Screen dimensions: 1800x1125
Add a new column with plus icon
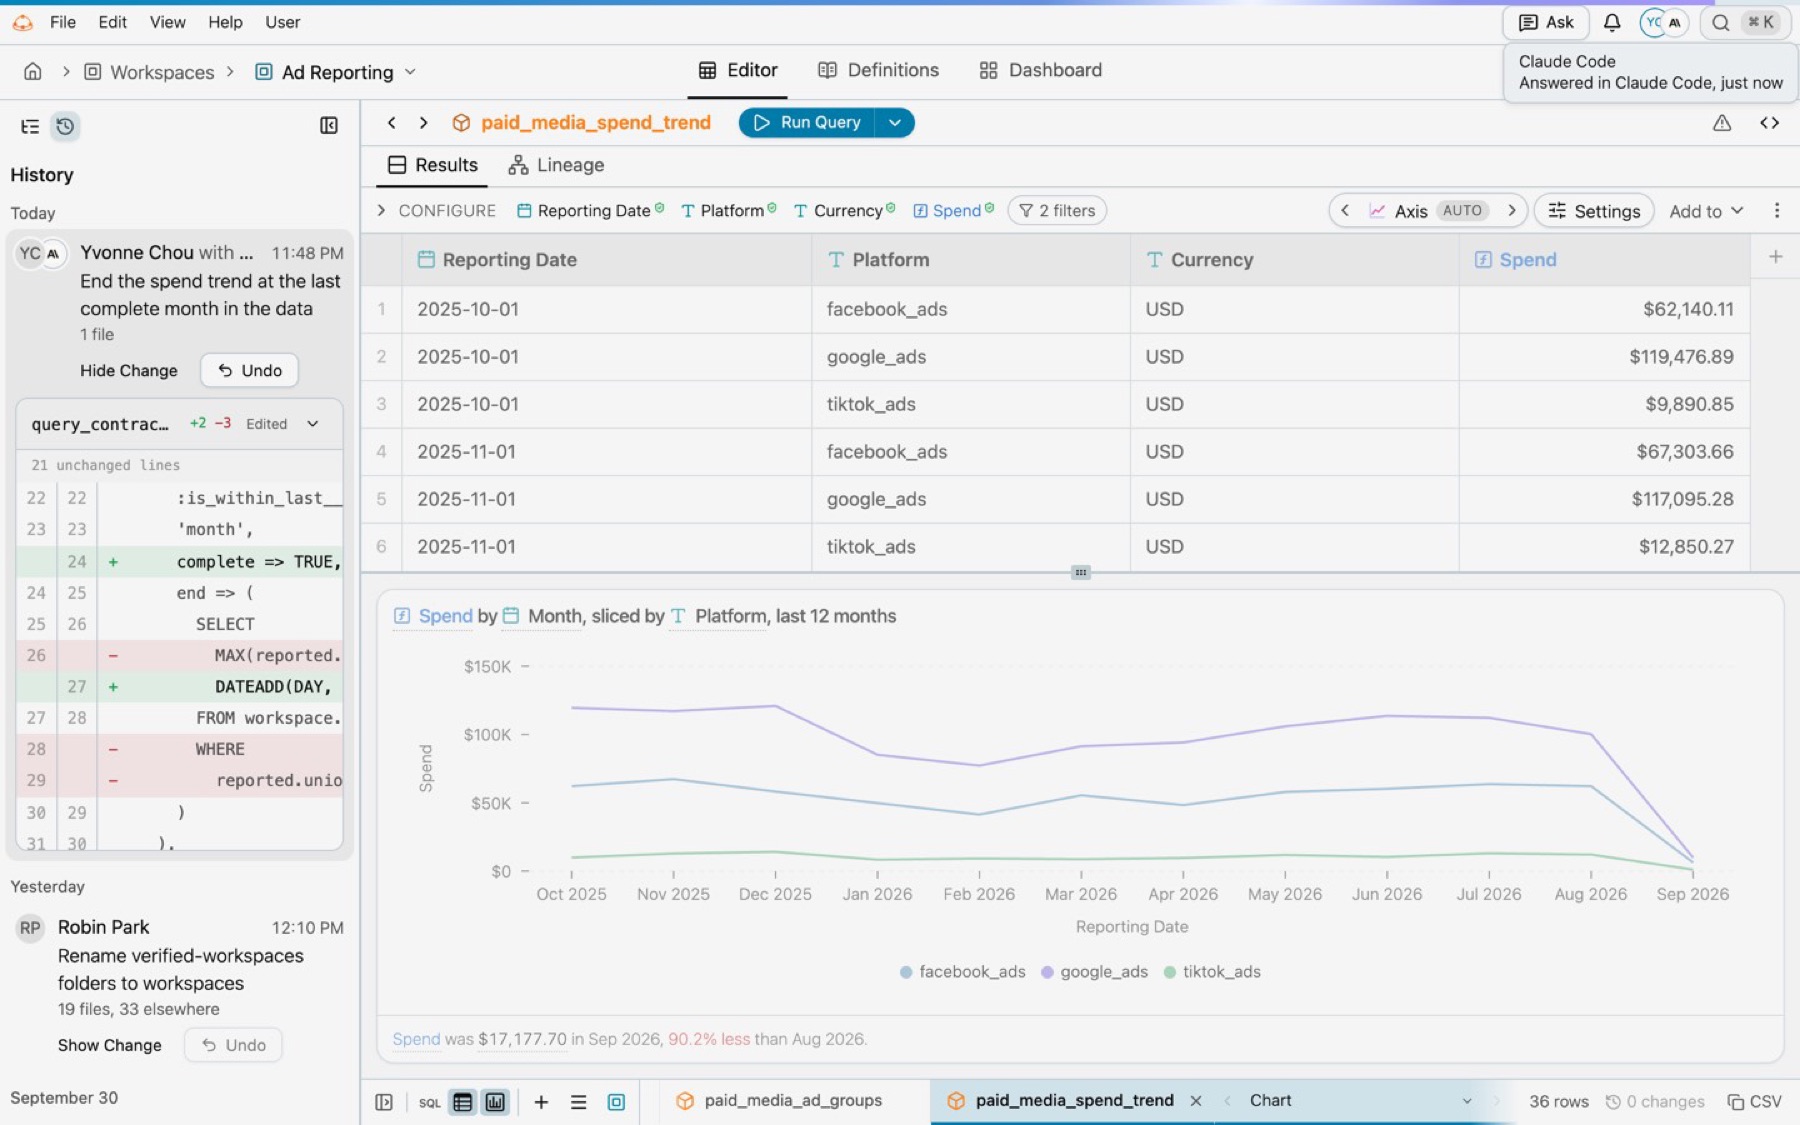point(1775,257)
